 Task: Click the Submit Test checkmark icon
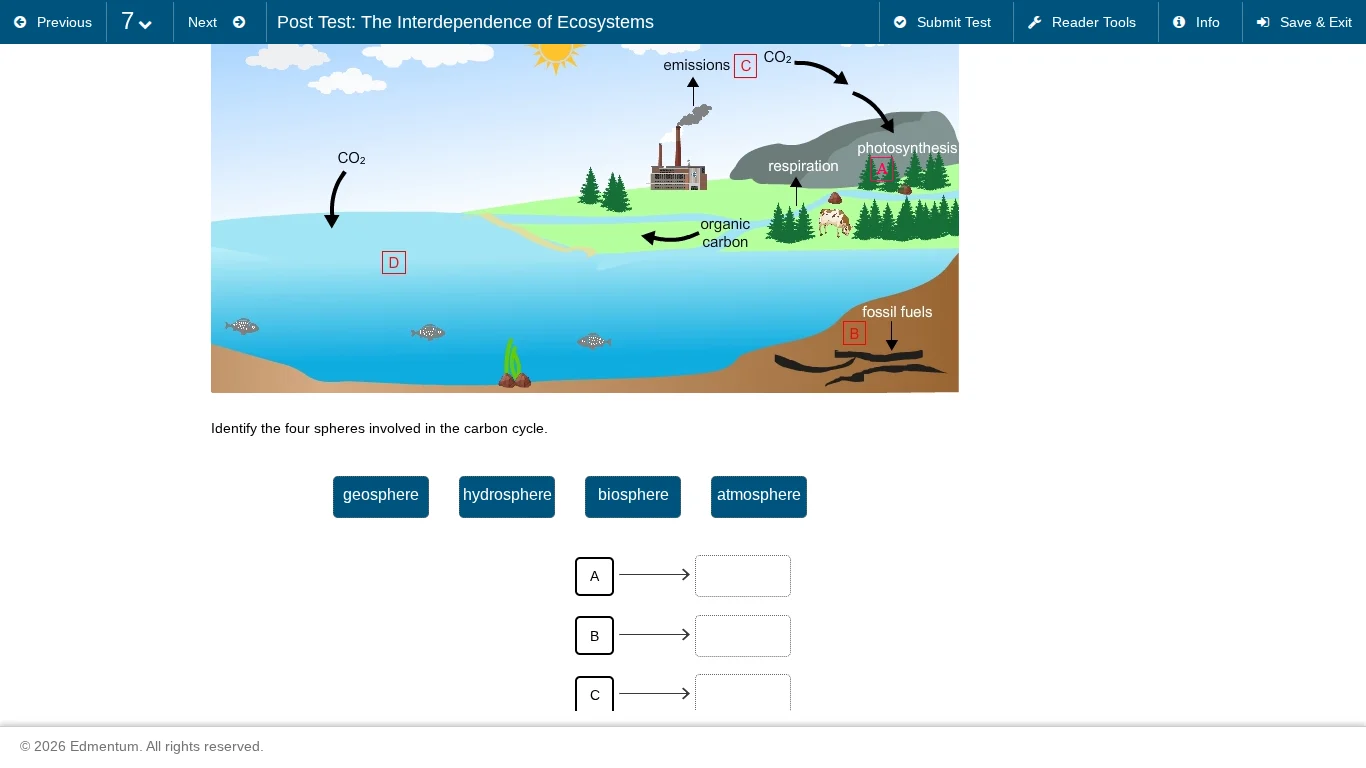click(902, 22)
